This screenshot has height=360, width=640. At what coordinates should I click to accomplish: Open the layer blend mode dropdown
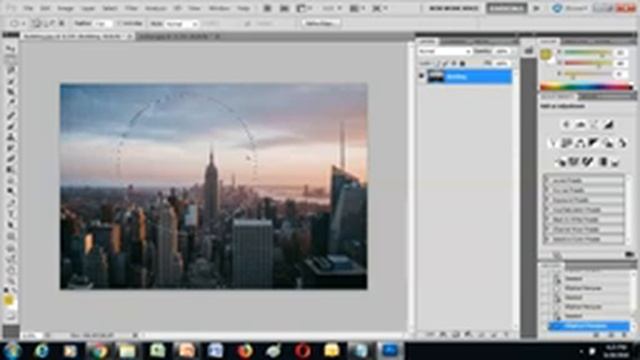[x=444, y=51]
